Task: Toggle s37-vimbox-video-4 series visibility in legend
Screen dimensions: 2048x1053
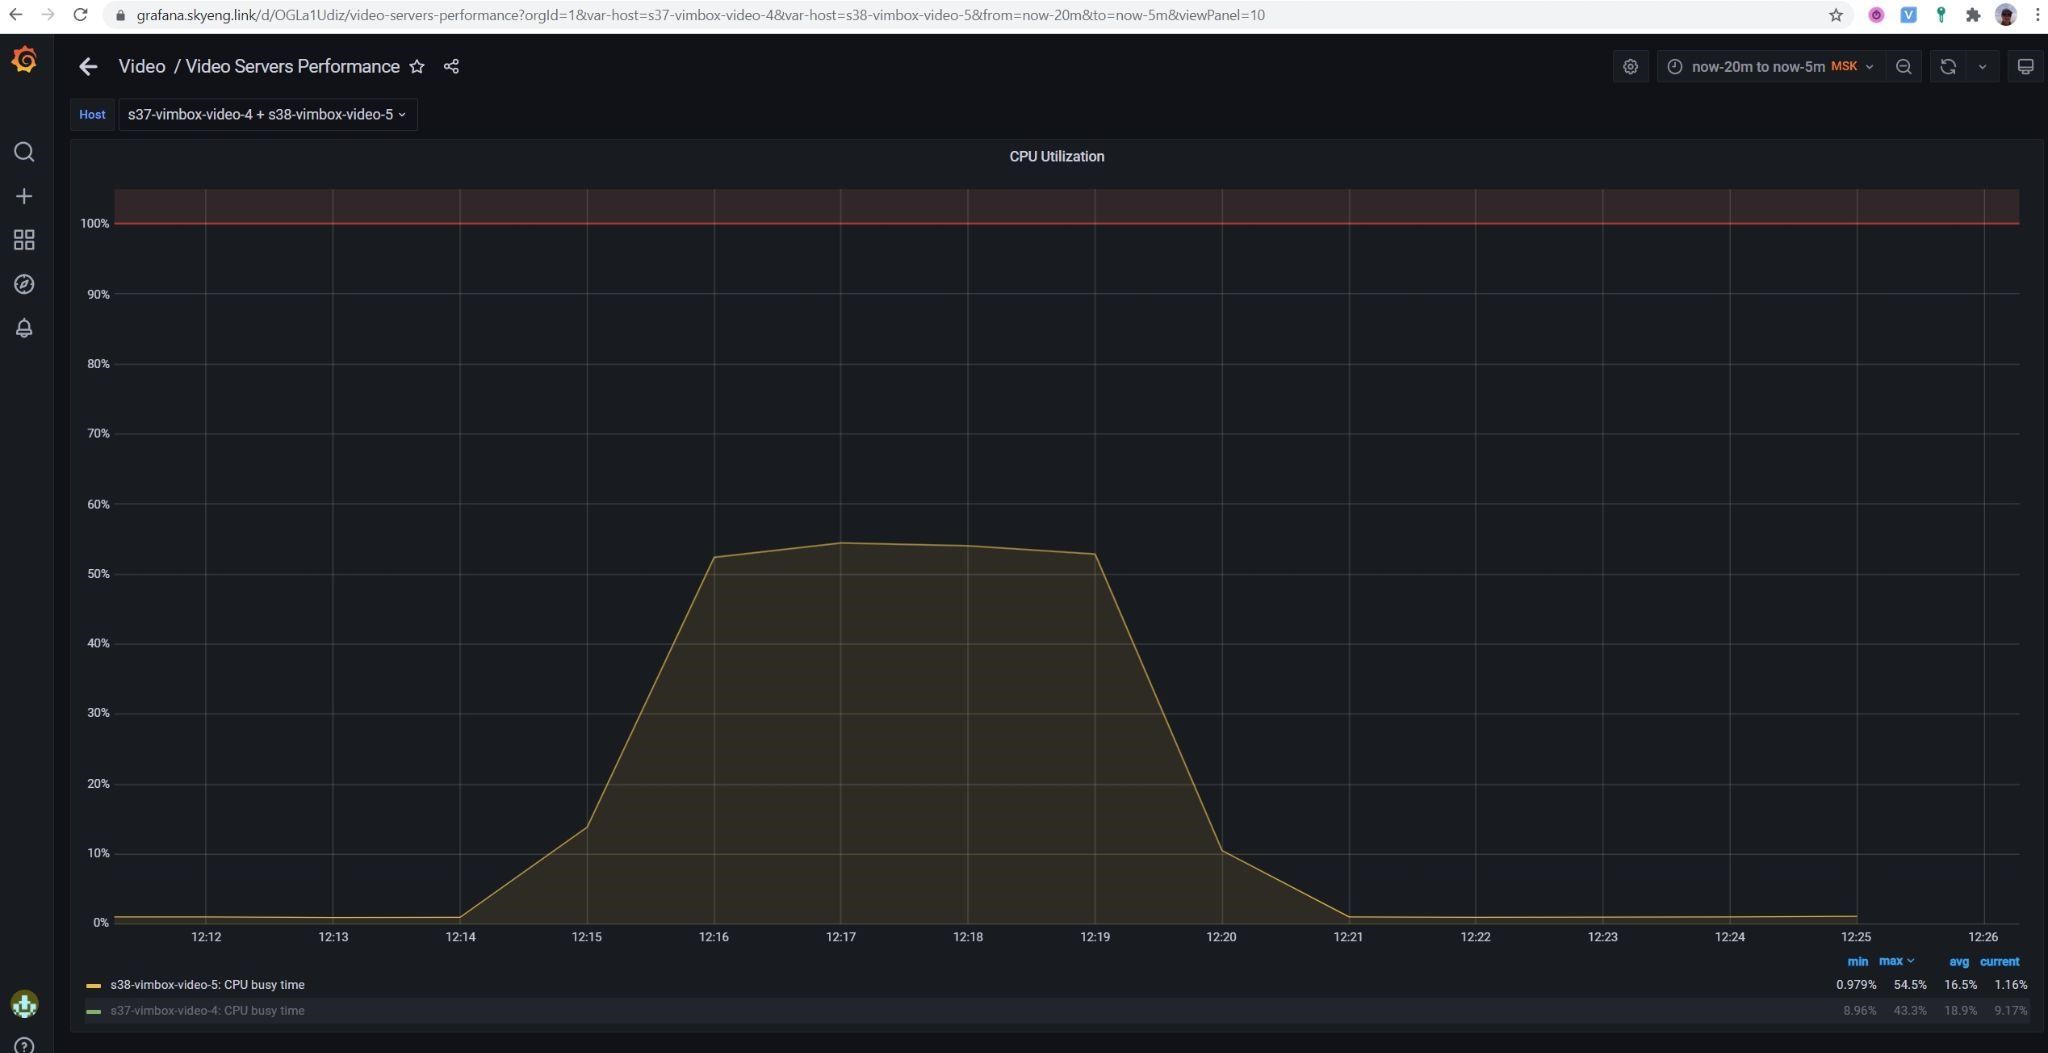Action: pos(207,1011)
